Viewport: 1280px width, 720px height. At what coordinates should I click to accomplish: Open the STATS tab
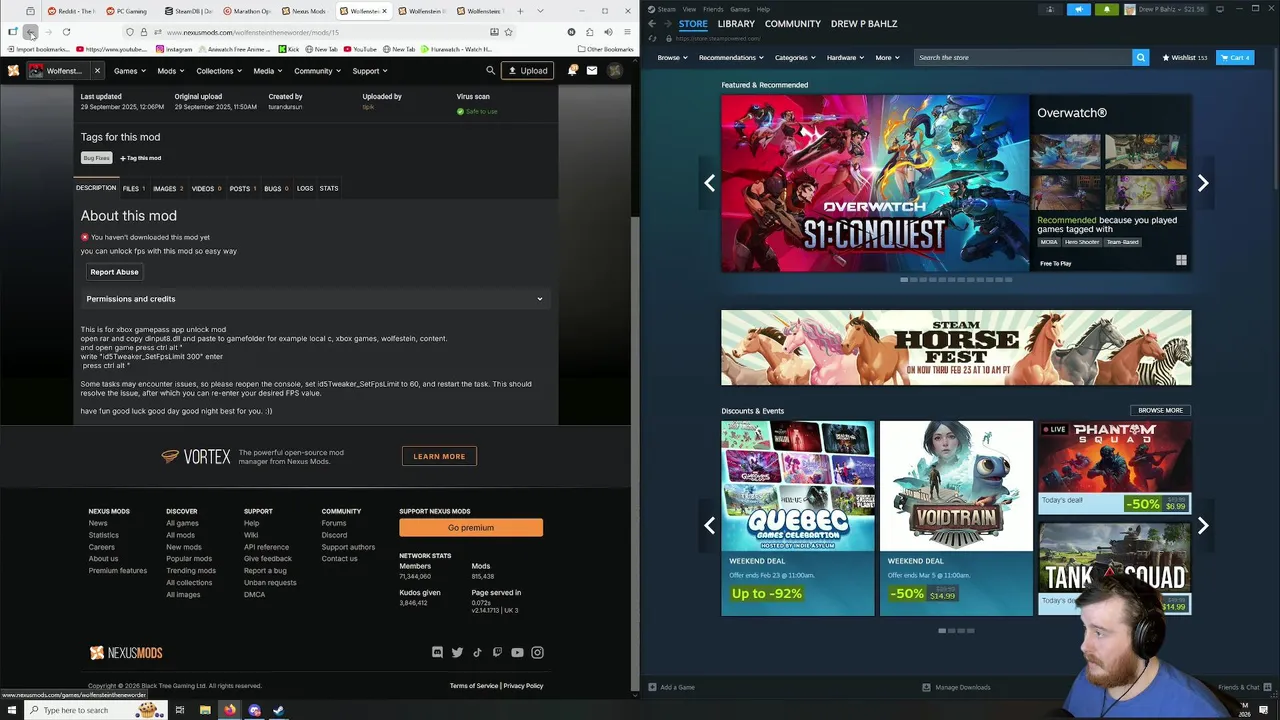[329, 188]
